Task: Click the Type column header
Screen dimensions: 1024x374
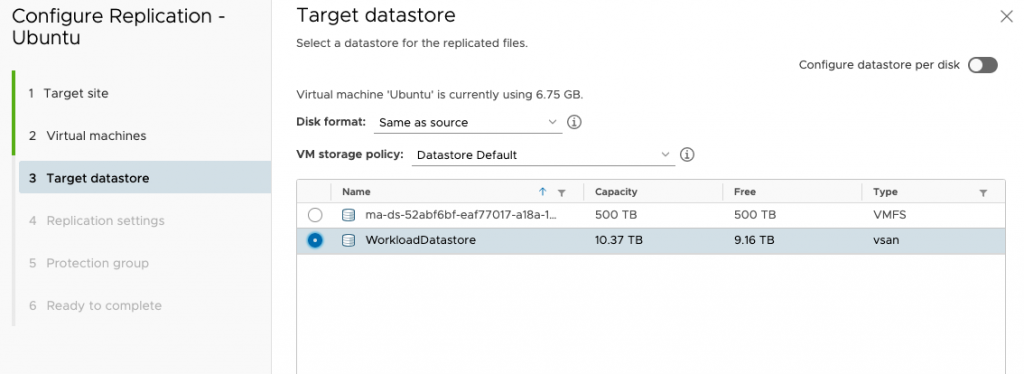Action: click(886, 192)
